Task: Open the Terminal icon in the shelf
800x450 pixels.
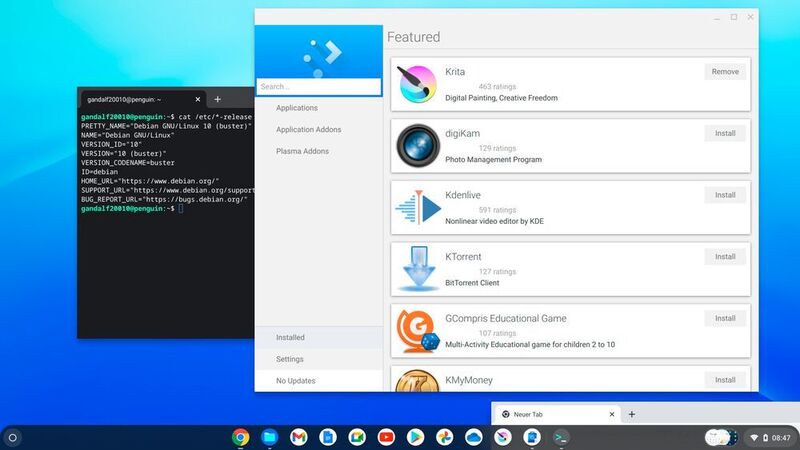Action: [561, 437]
